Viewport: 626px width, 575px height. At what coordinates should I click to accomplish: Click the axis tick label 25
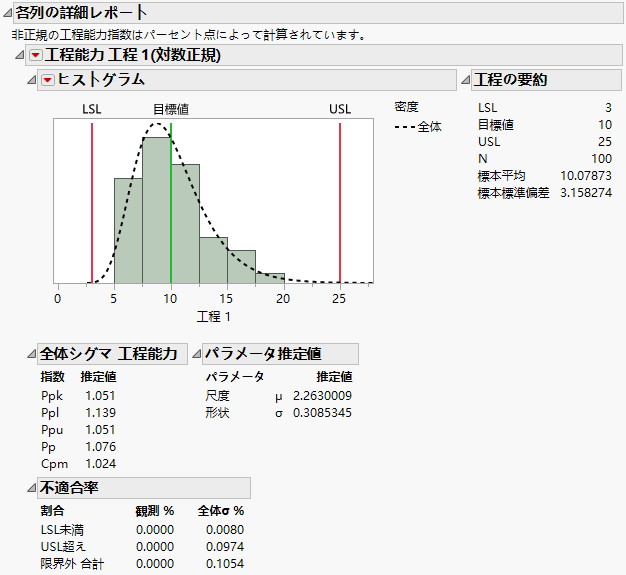point(339,299)
